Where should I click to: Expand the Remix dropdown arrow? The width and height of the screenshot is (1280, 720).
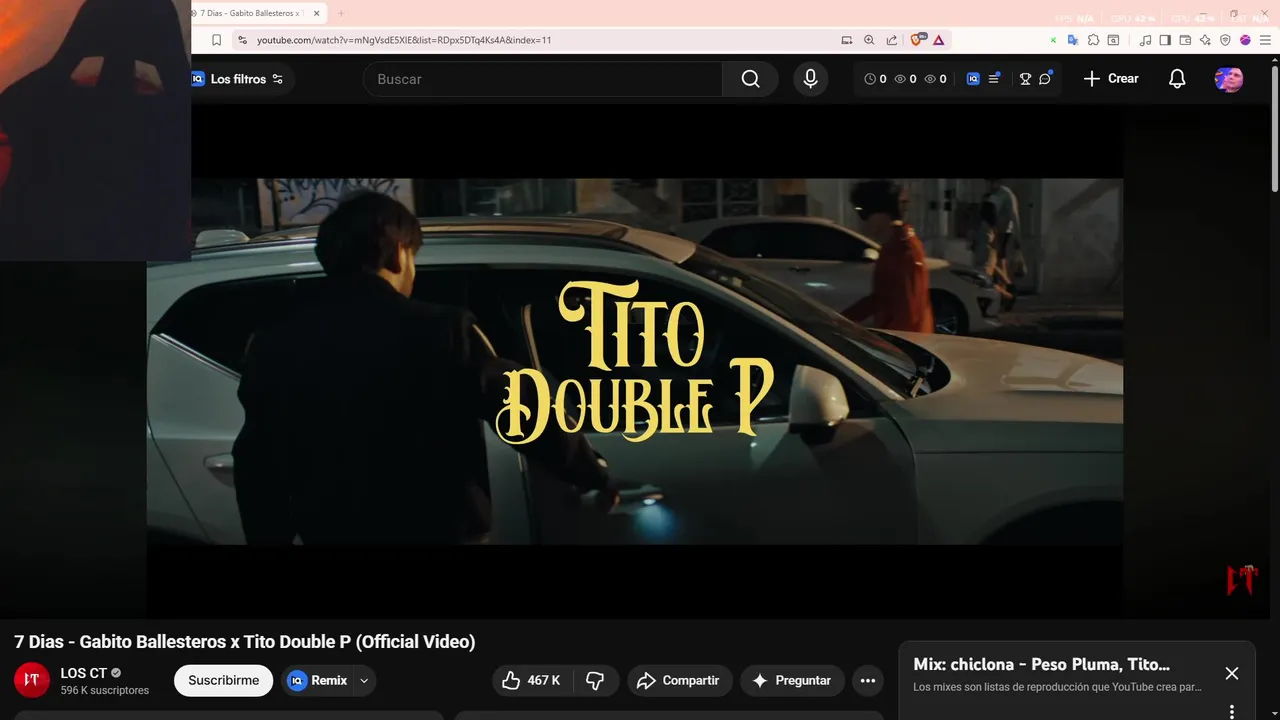364,680
